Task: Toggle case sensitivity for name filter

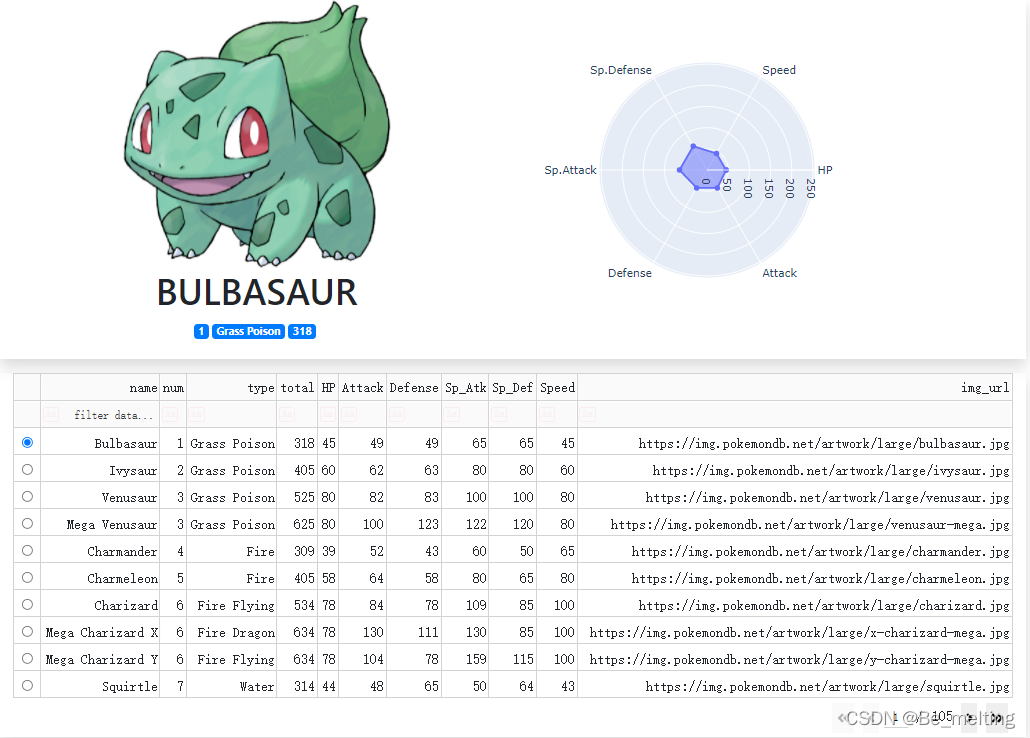Action: click(x=51, y=415)
